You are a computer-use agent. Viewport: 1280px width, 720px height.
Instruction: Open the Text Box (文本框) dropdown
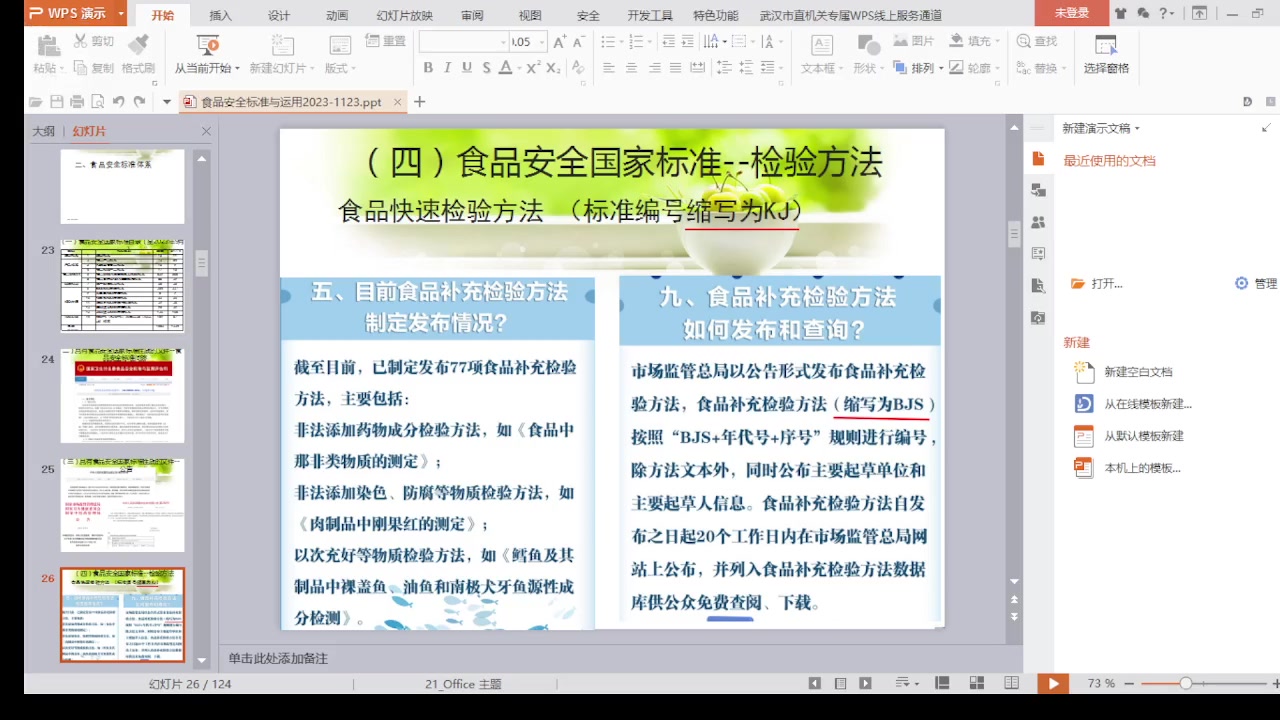822,68
